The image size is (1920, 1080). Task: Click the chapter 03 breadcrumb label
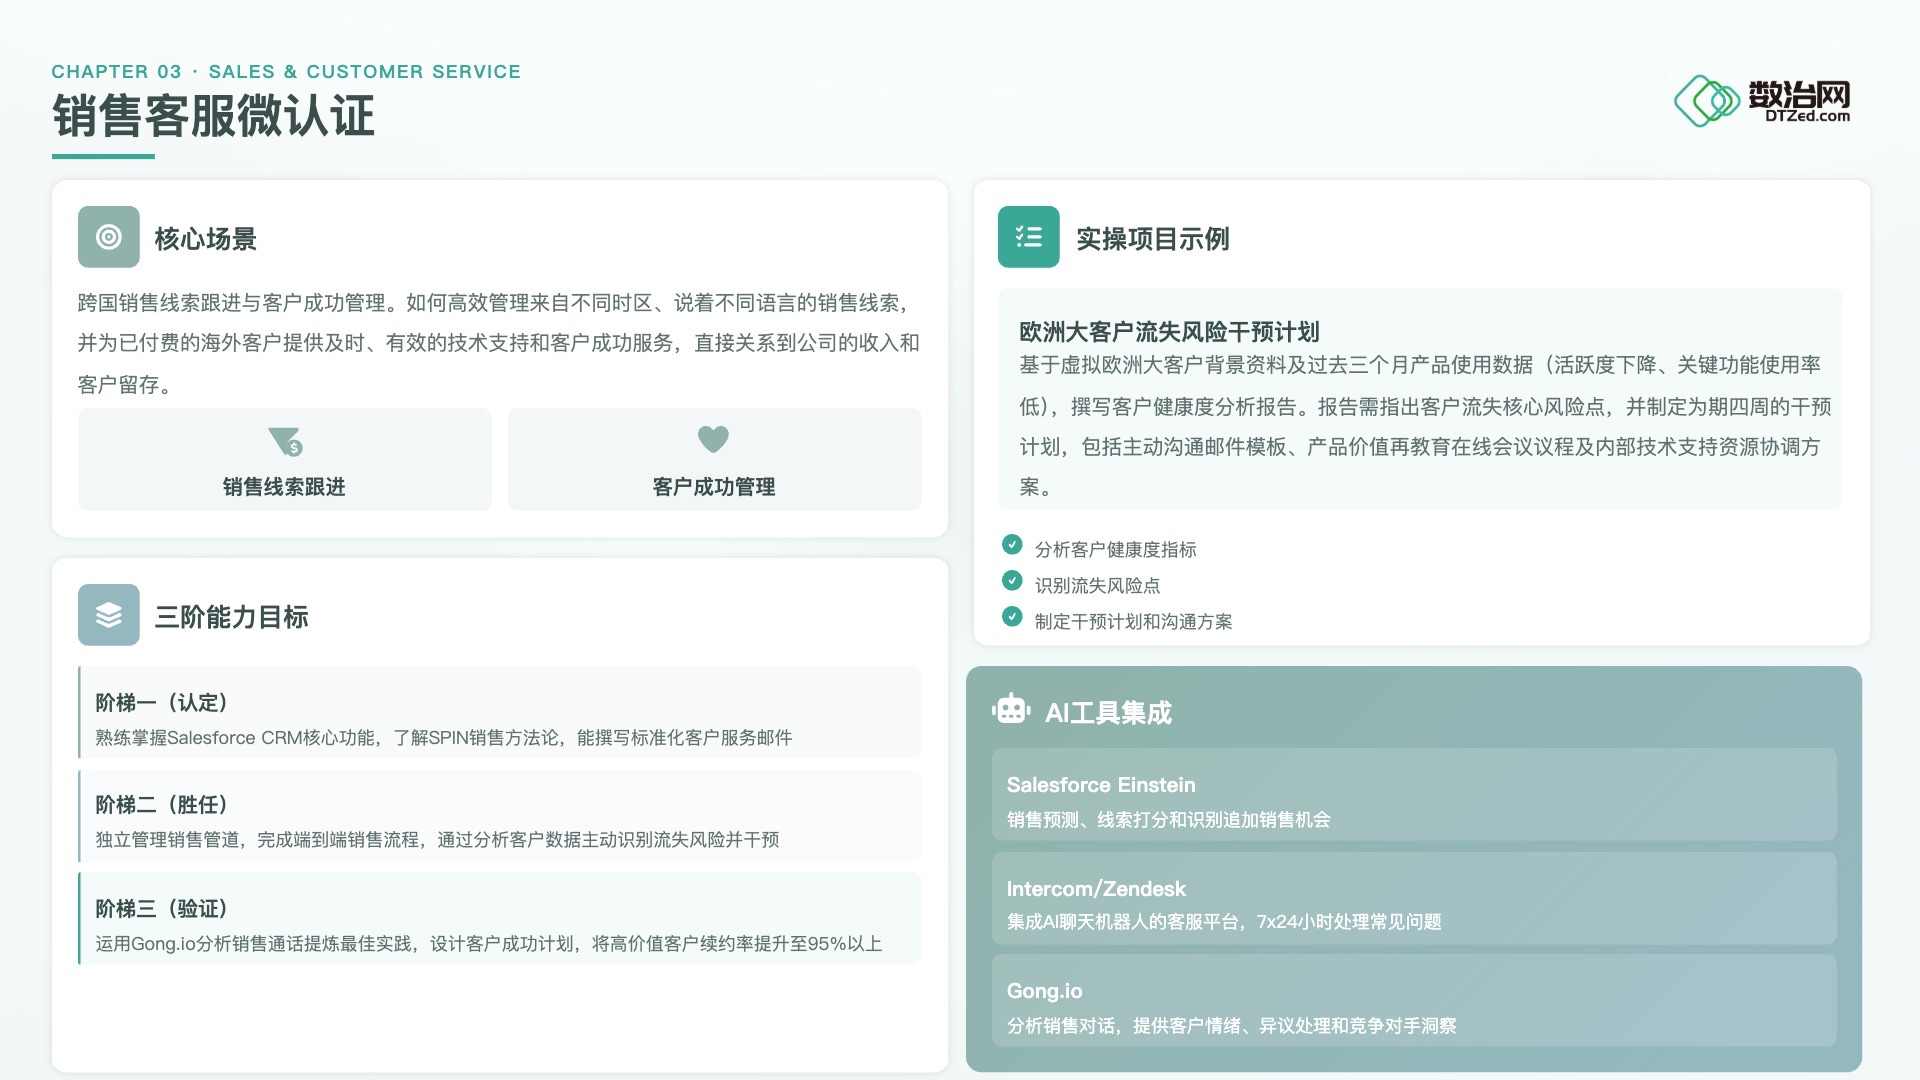coord(285,72)
